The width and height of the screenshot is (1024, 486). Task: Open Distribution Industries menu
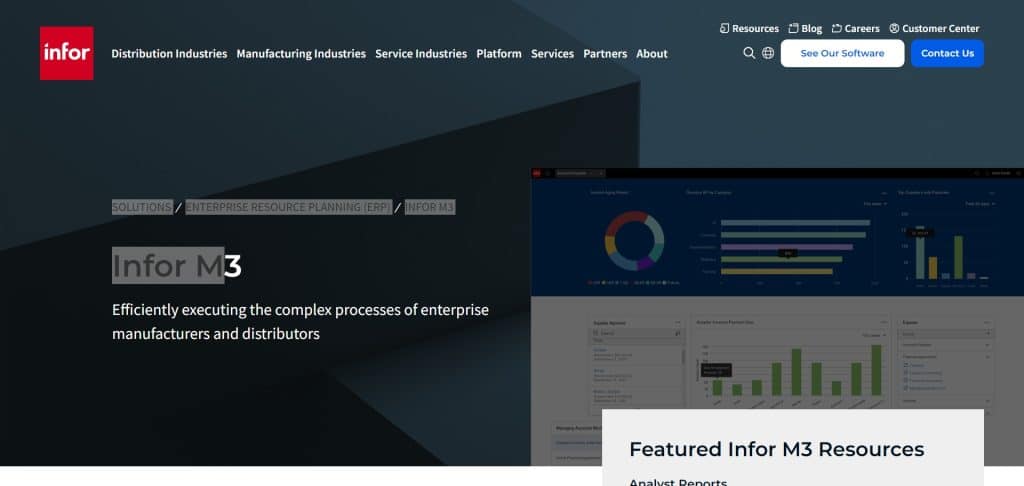(x=169, y=54)
